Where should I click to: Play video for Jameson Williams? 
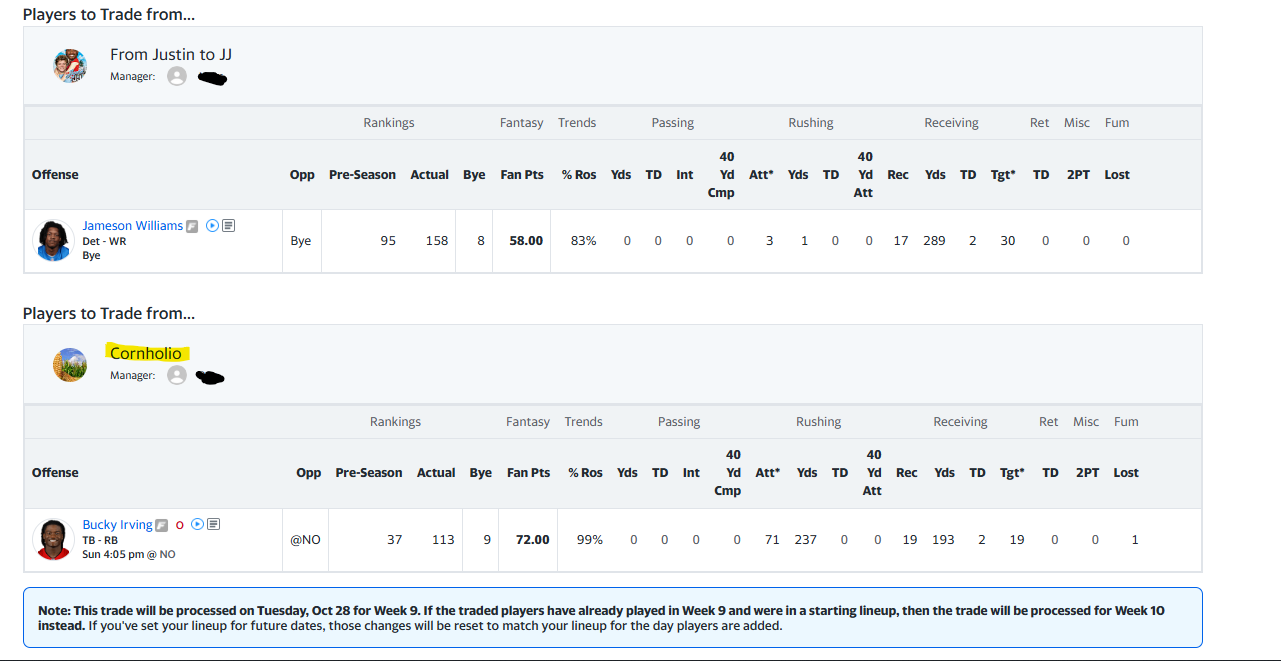[x=212, y=226]
